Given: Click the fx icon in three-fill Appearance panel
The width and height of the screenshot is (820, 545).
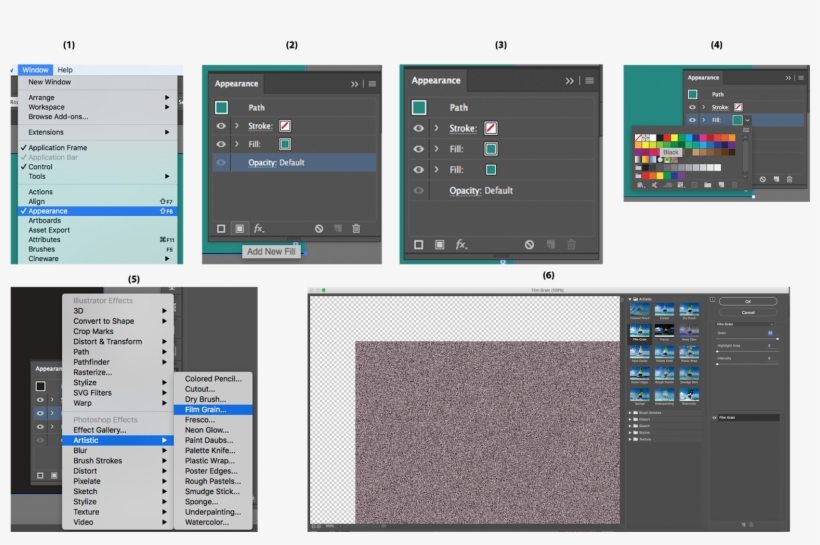Looking at the screenshot, I should 461,245.
